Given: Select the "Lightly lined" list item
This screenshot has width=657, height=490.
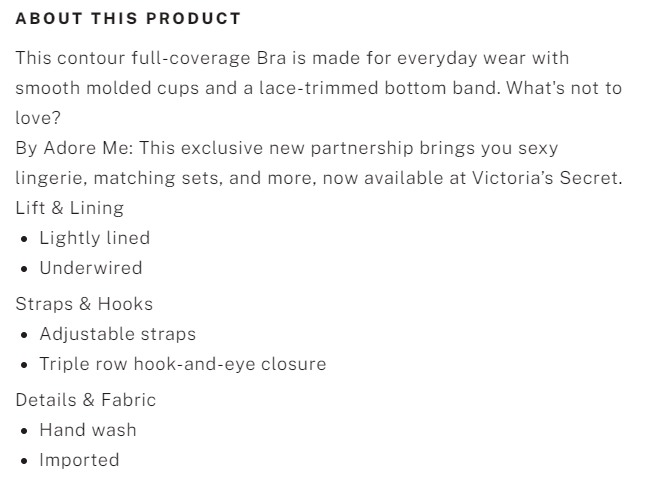Looking at the screenshot, I should click(x=94, y=238).
